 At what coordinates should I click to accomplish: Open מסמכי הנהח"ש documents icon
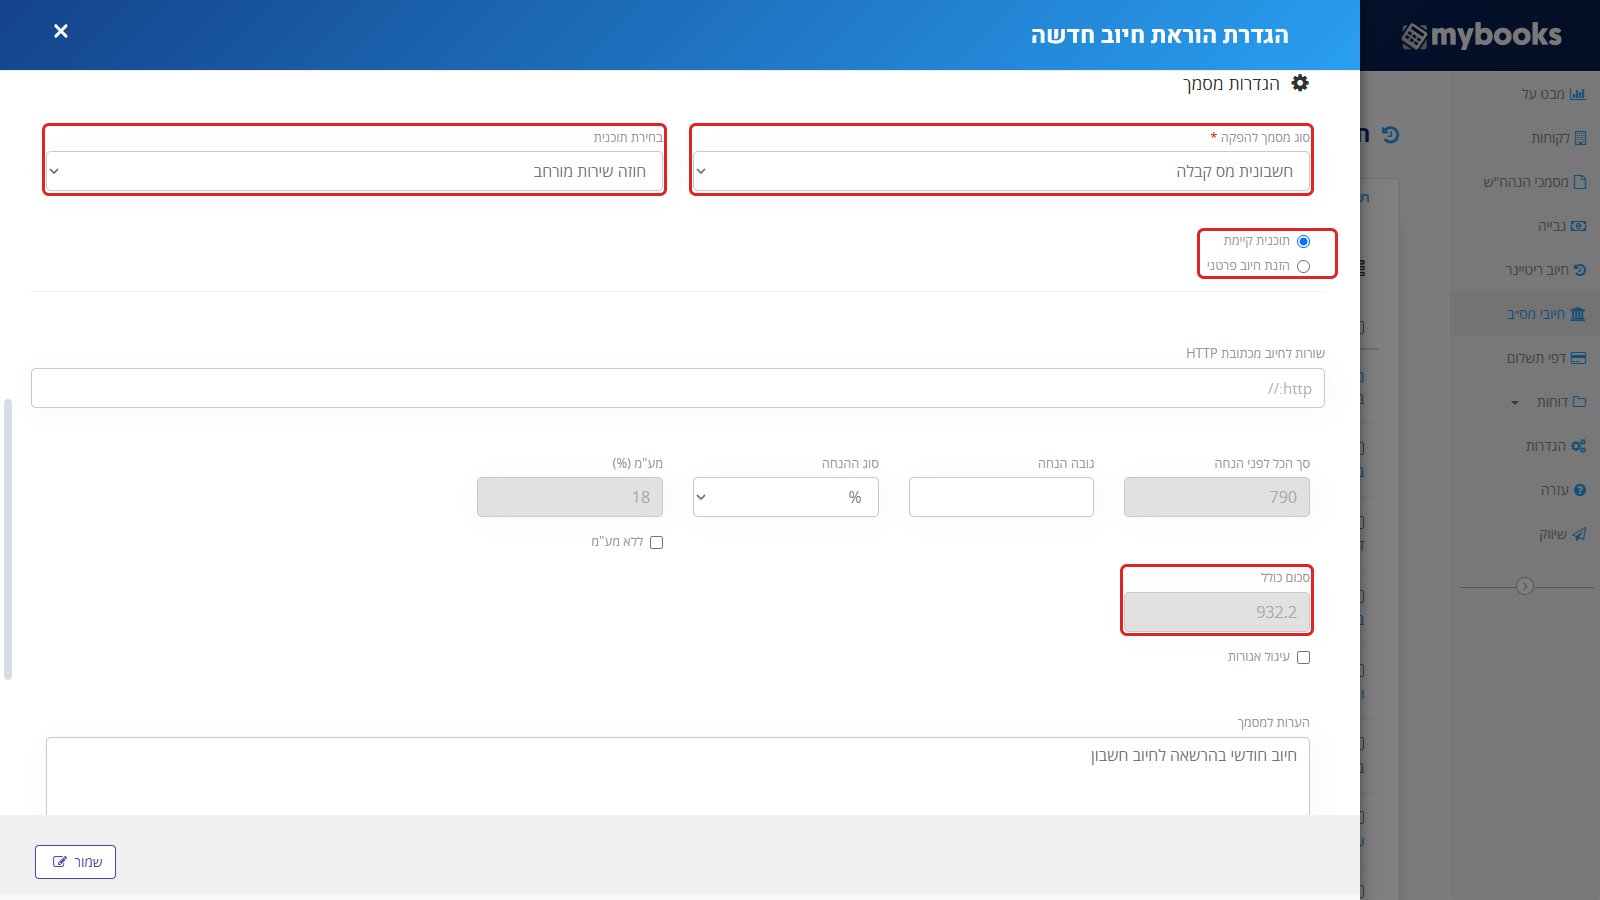click(x=1580, y=182)
